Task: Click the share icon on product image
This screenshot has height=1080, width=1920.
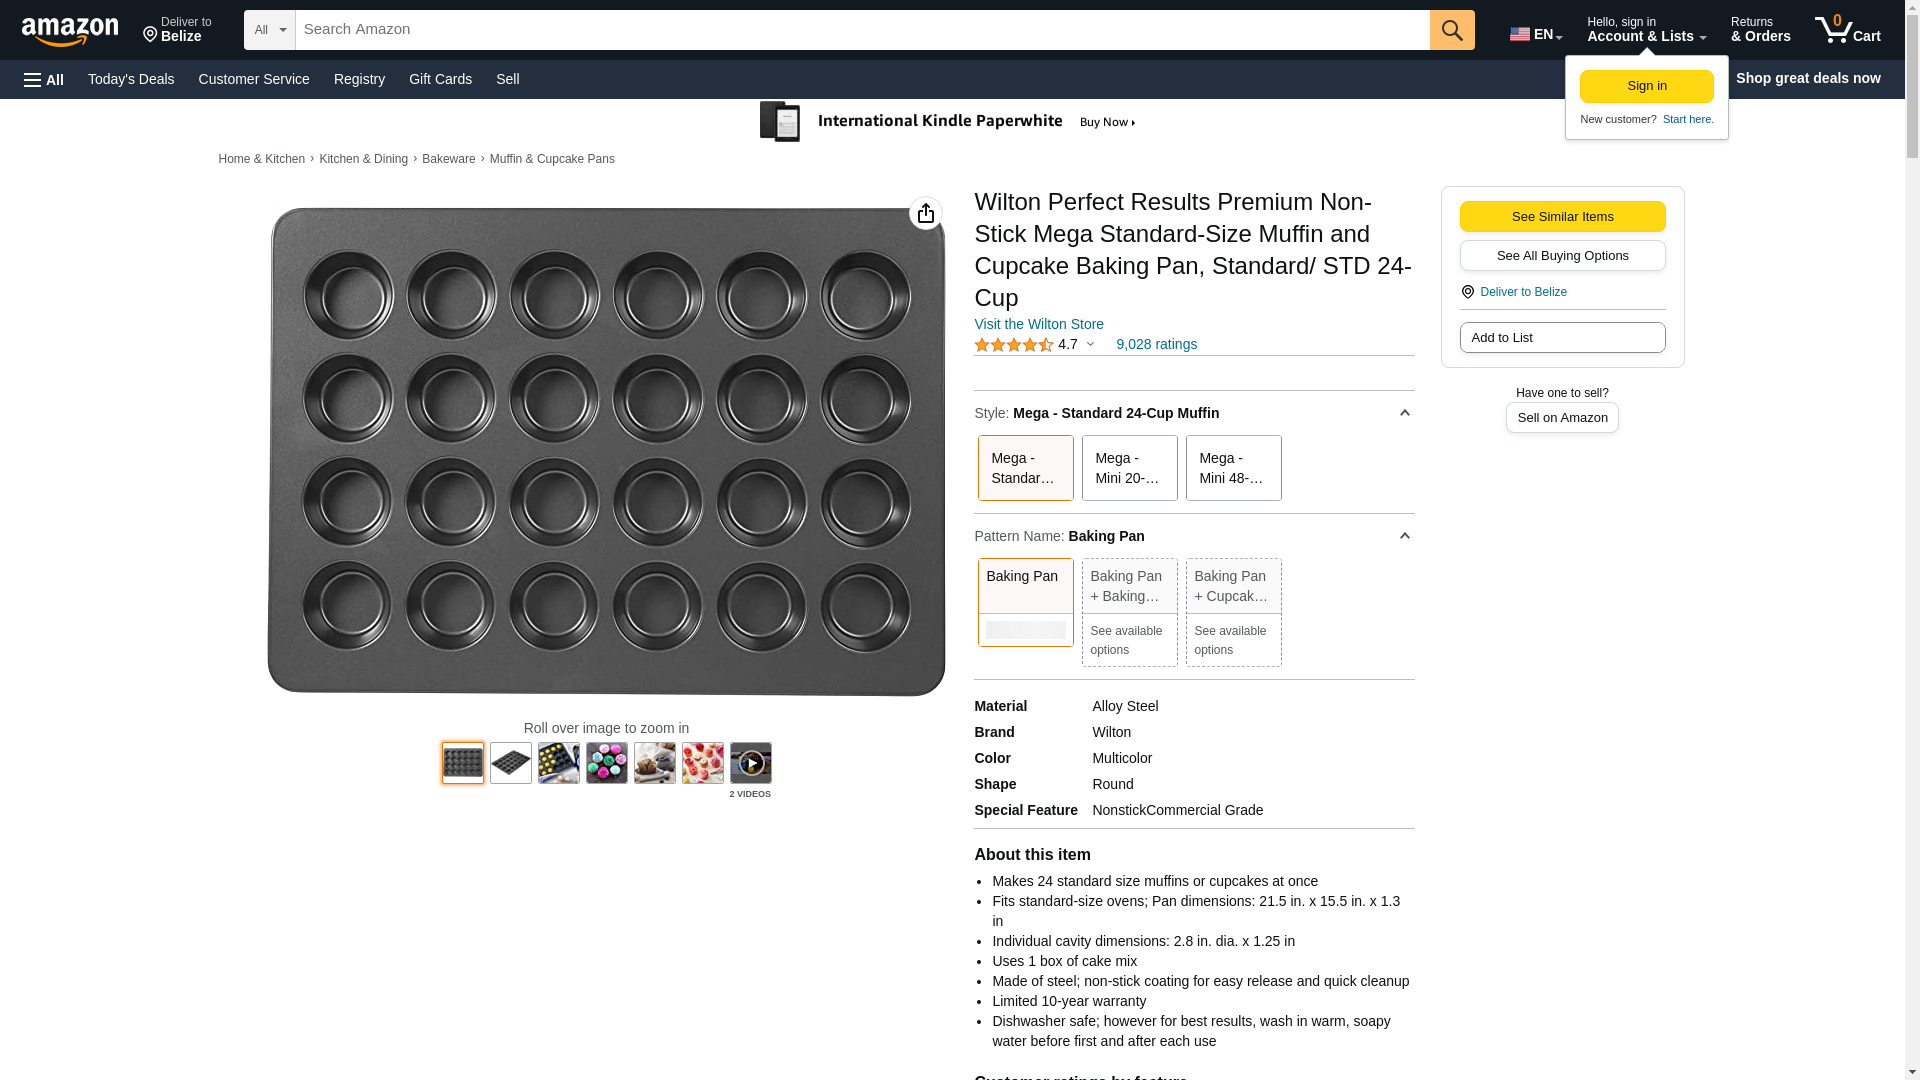Action: [x=925, y=213]
